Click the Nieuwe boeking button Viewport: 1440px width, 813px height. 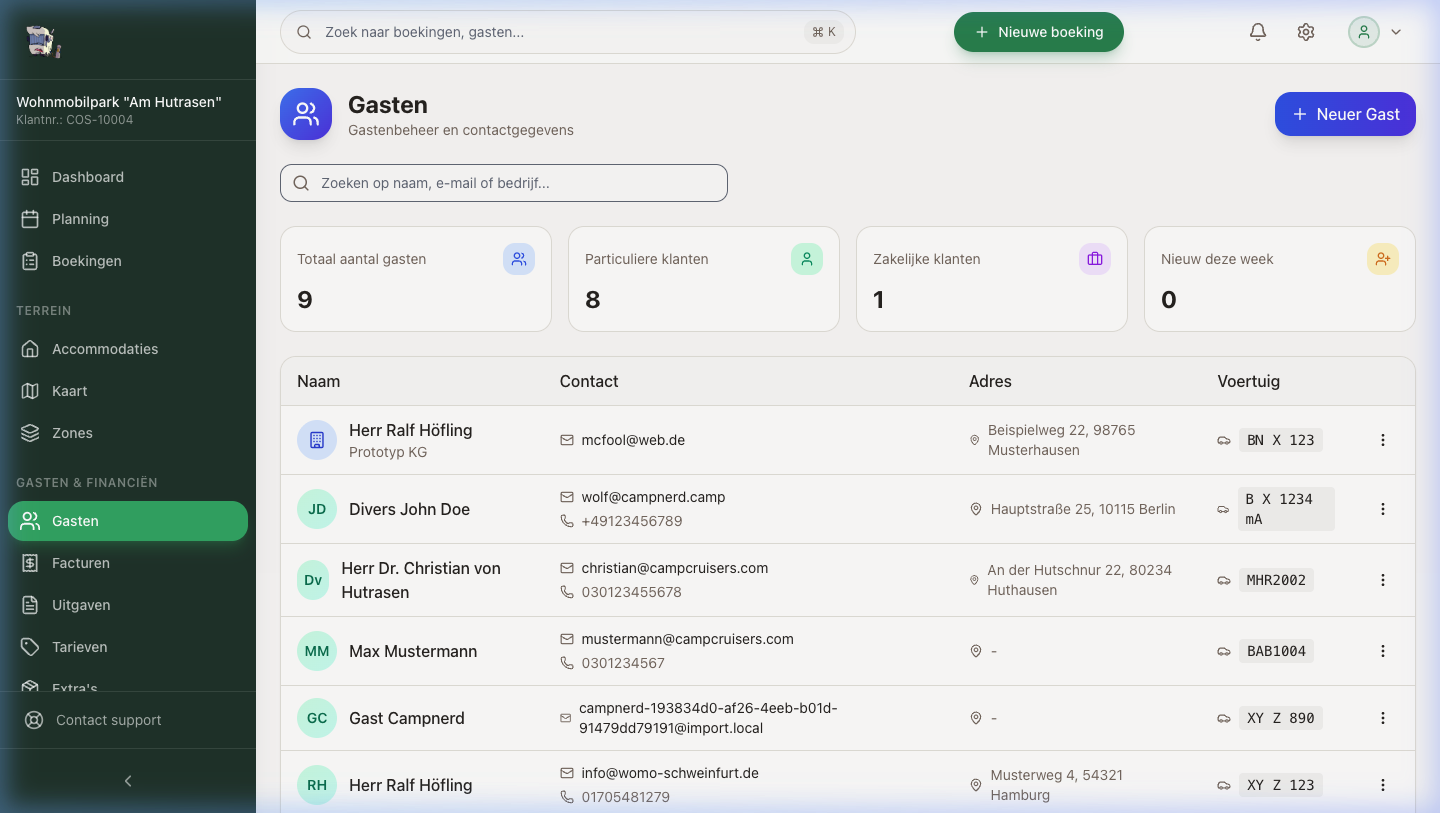(1039, 32)
